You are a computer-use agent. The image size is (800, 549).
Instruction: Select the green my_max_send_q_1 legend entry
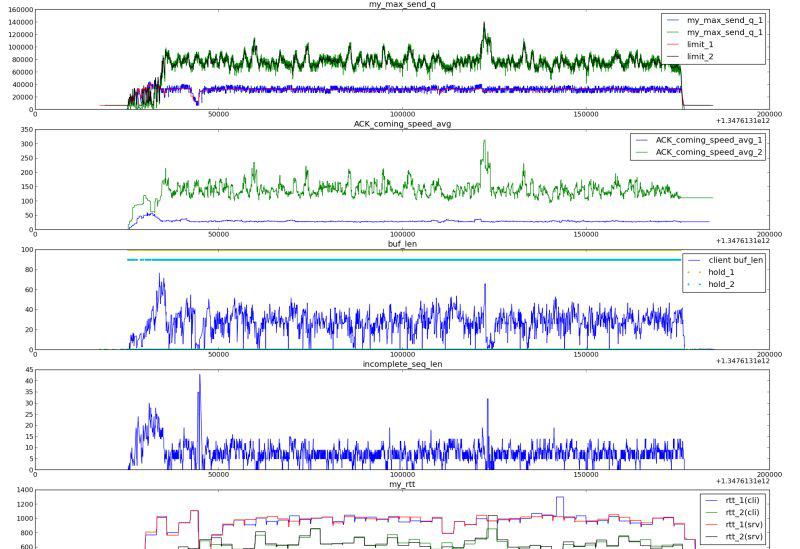[715, 32]
